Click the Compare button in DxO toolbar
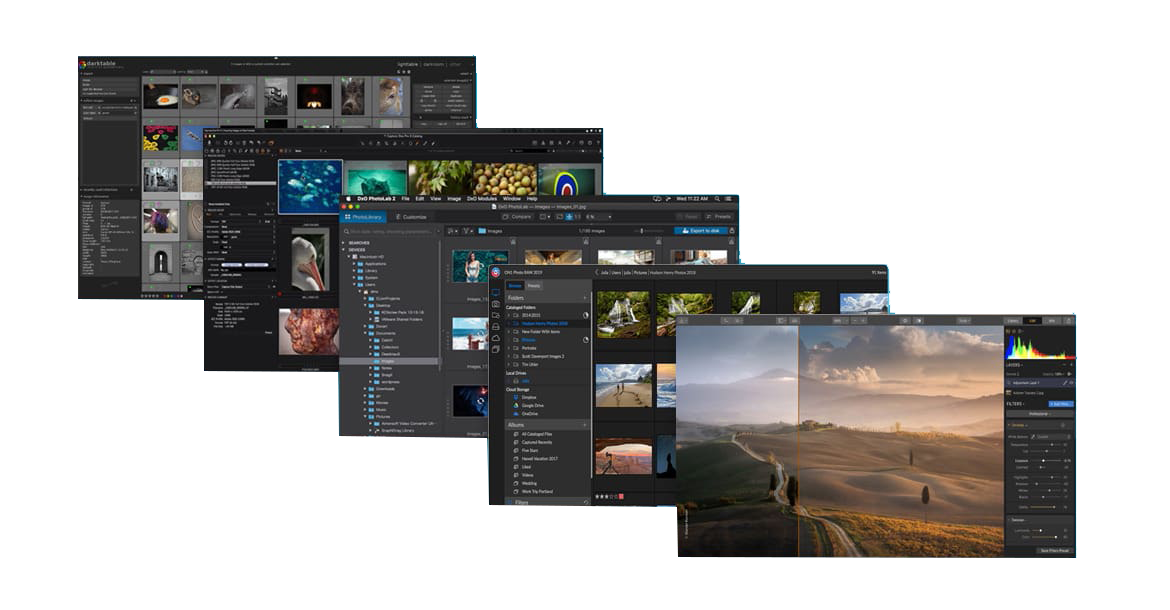The width and height of the screenshot is (1170, 610). coord(517,216)
